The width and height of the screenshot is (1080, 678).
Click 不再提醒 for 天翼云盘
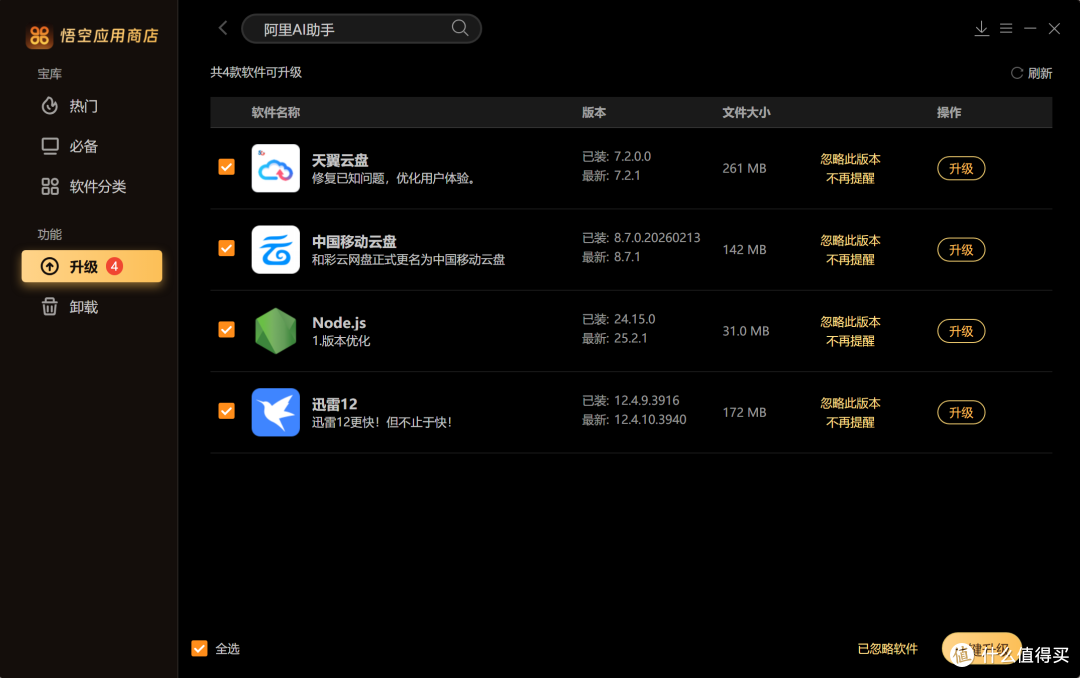click(x=850, y=178)
